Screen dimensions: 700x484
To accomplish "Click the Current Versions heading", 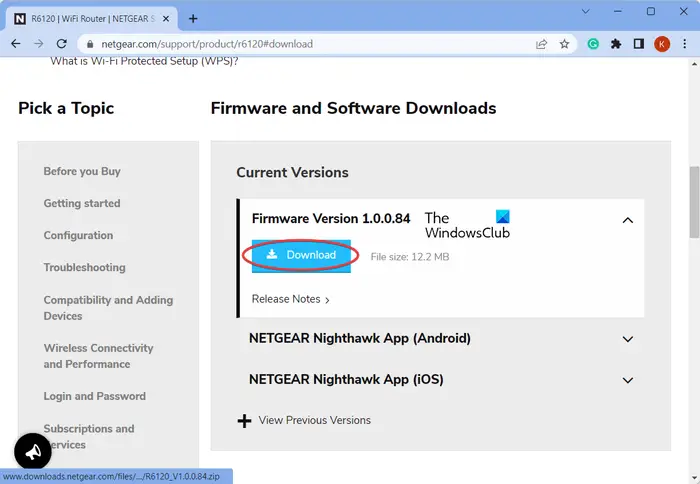I will (x=292, y=172).
